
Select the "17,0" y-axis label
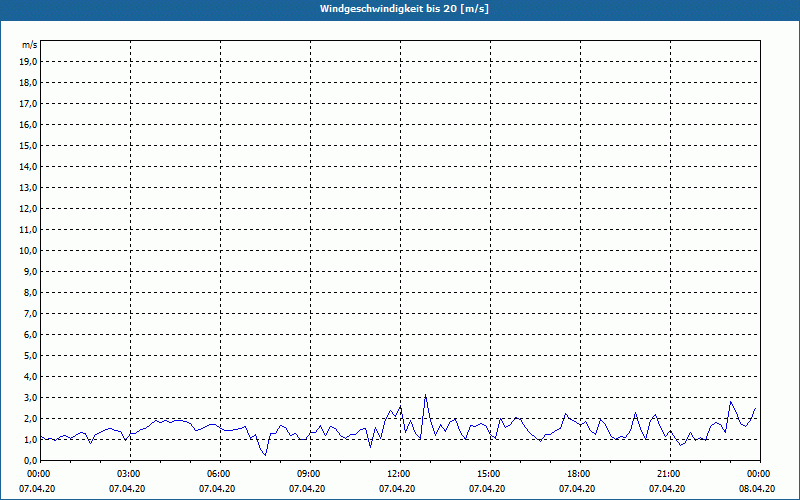(x=28, y=104)
